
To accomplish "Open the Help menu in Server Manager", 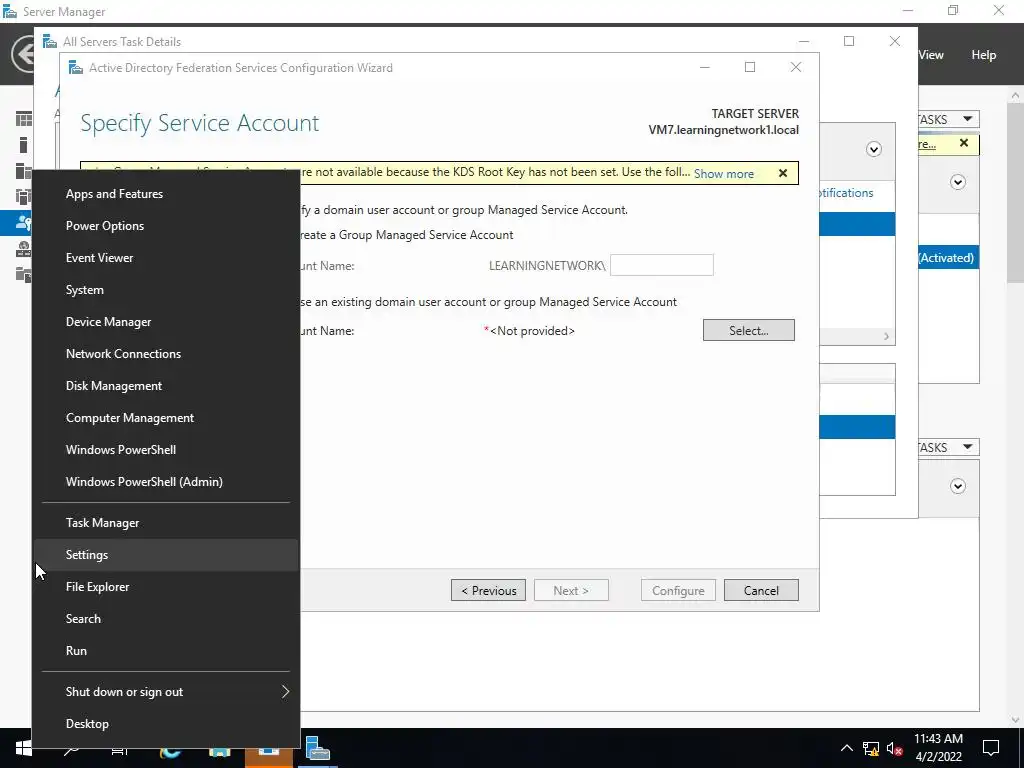I will (984, 55).
